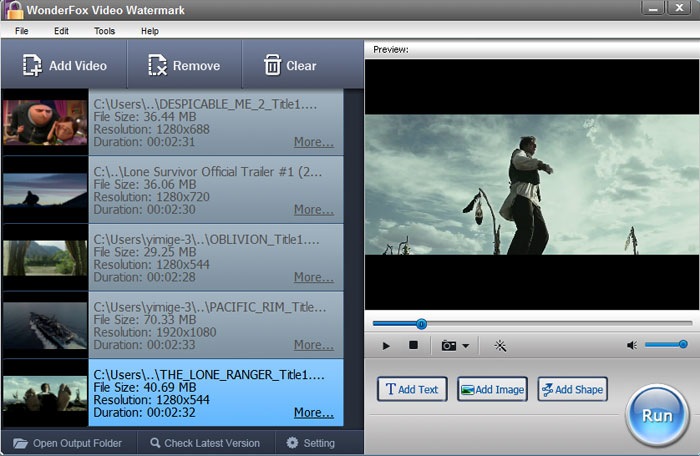Open the File menu
Screen dimensions: 700x456
pos(21,31)
